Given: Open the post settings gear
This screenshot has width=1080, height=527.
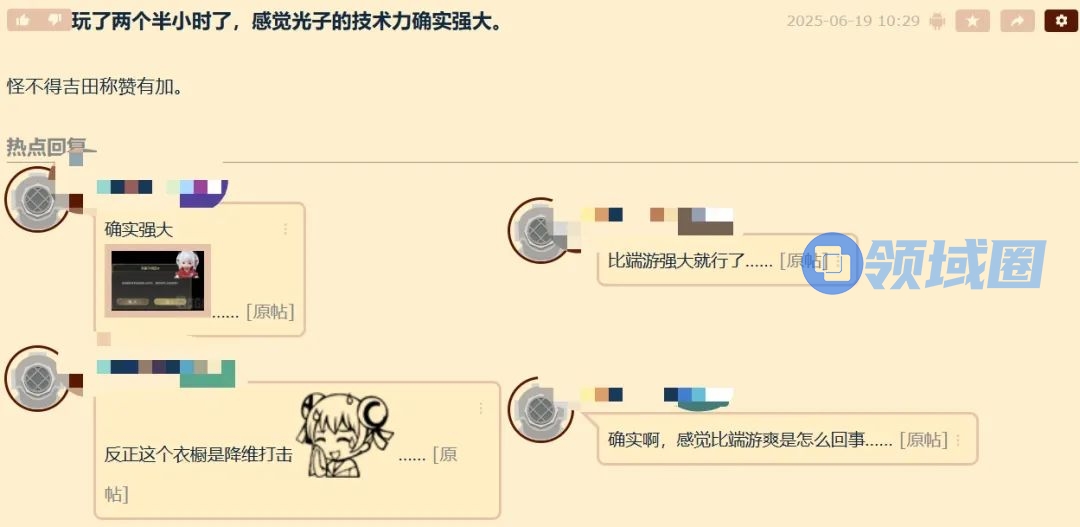Looking at the screenshot, I should click(x=1061, y=21).
